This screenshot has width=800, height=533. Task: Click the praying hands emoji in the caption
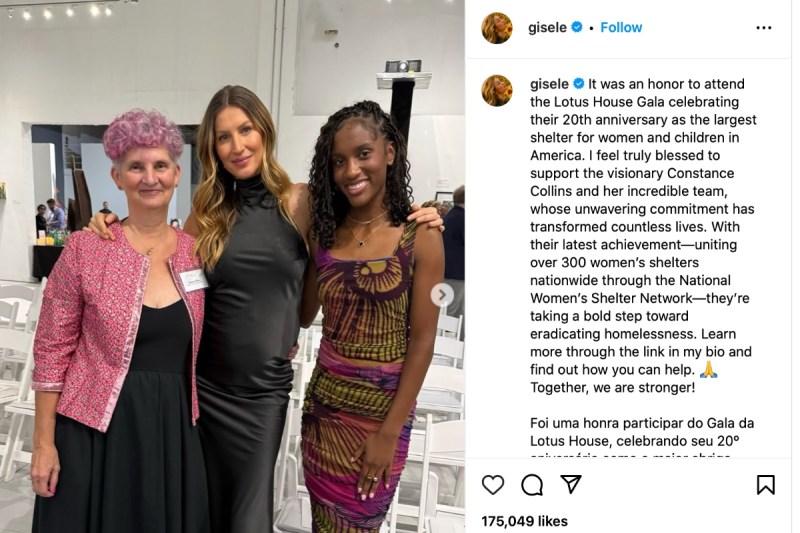point(708,369)
